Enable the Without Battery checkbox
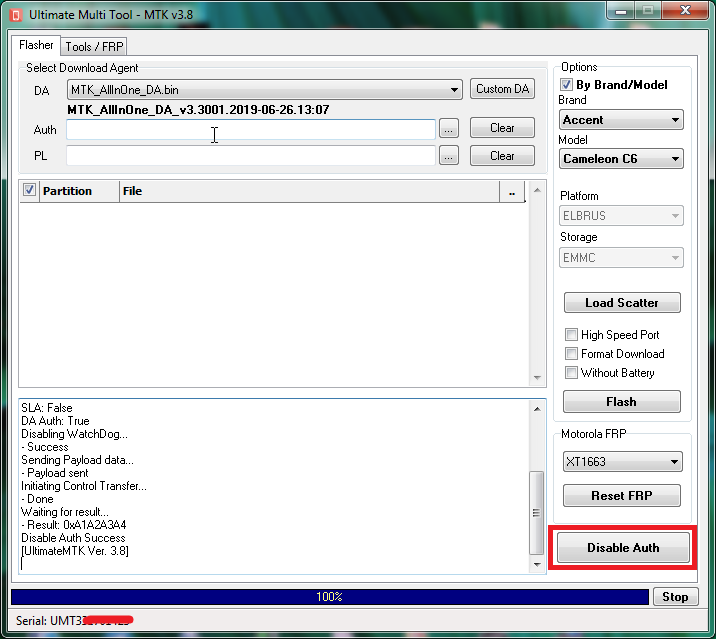This screenshot has width=716, height=639. (571, 373)
